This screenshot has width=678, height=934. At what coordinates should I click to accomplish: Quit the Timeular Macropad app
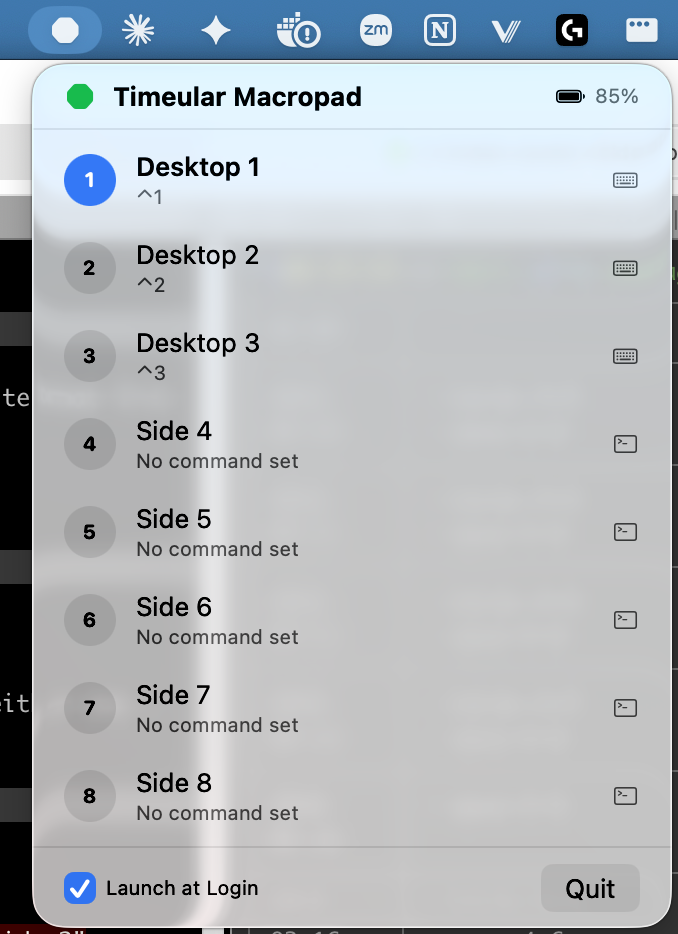tap(590, 888)
